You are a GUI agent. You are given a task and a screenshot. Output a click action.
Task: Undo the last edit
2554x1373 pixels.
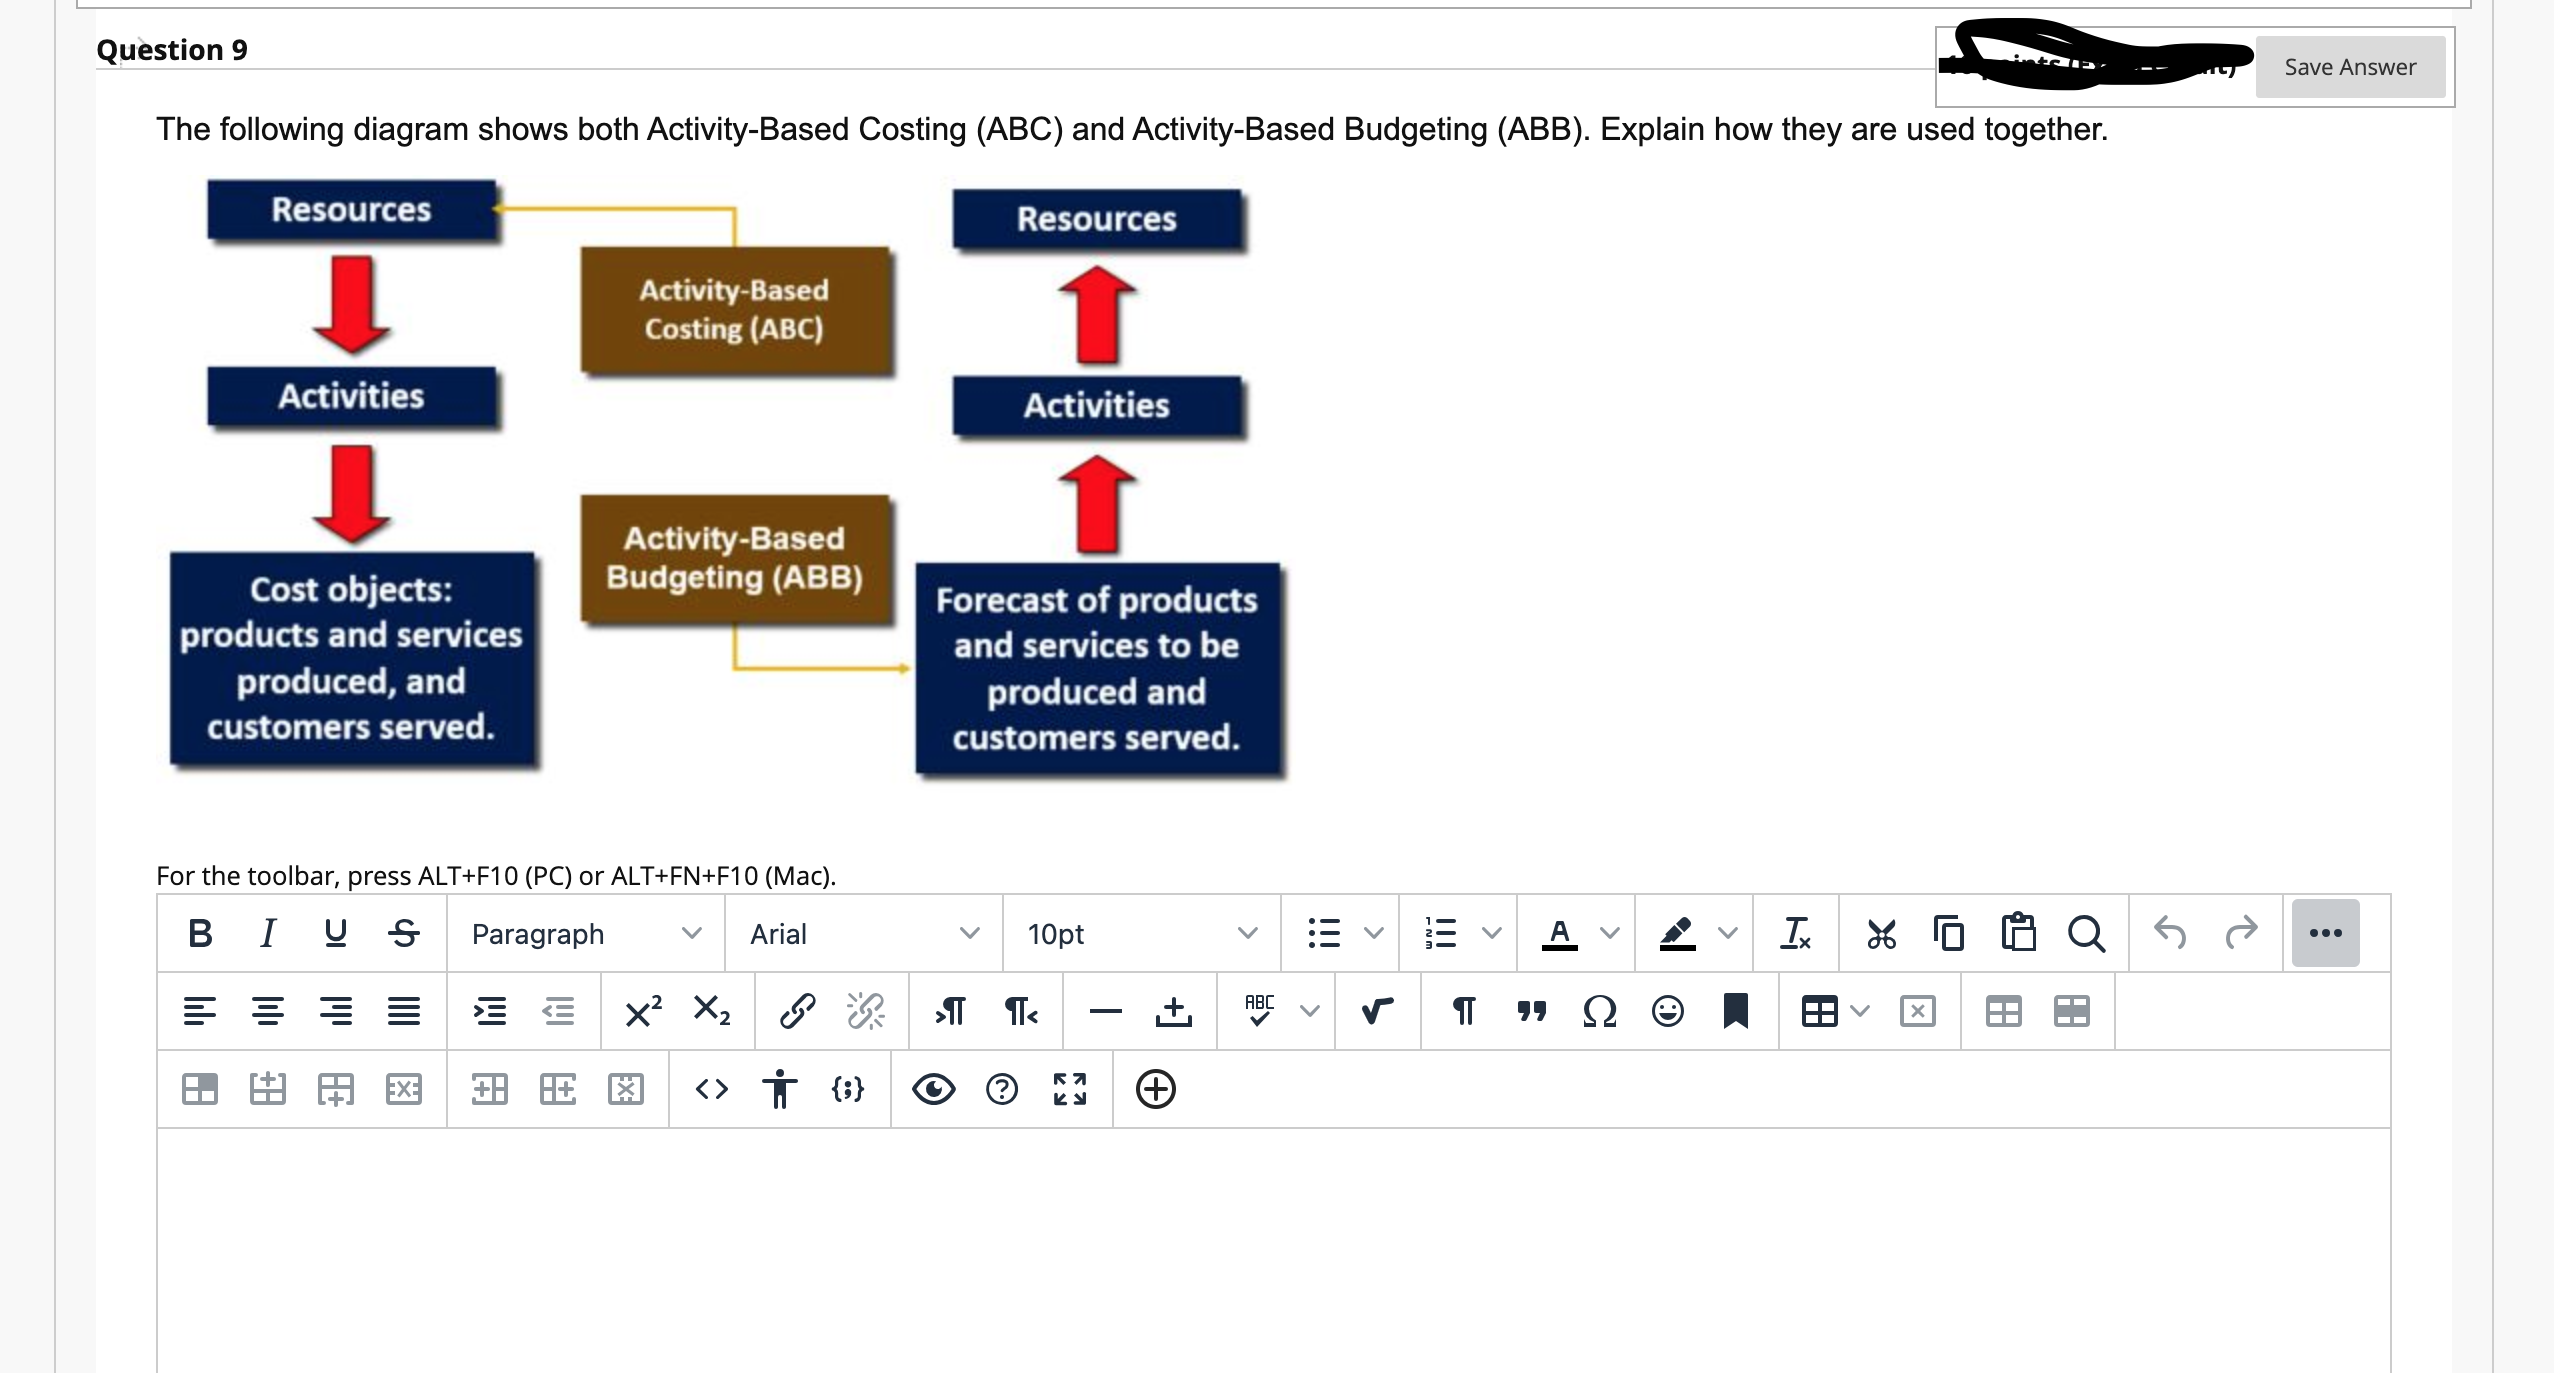[2170, 933]
